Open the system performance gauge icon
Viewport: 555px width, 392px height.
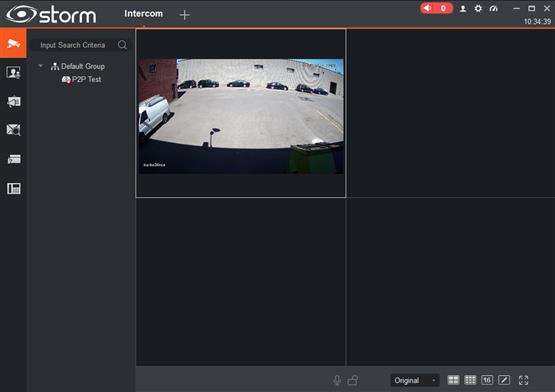493,8
